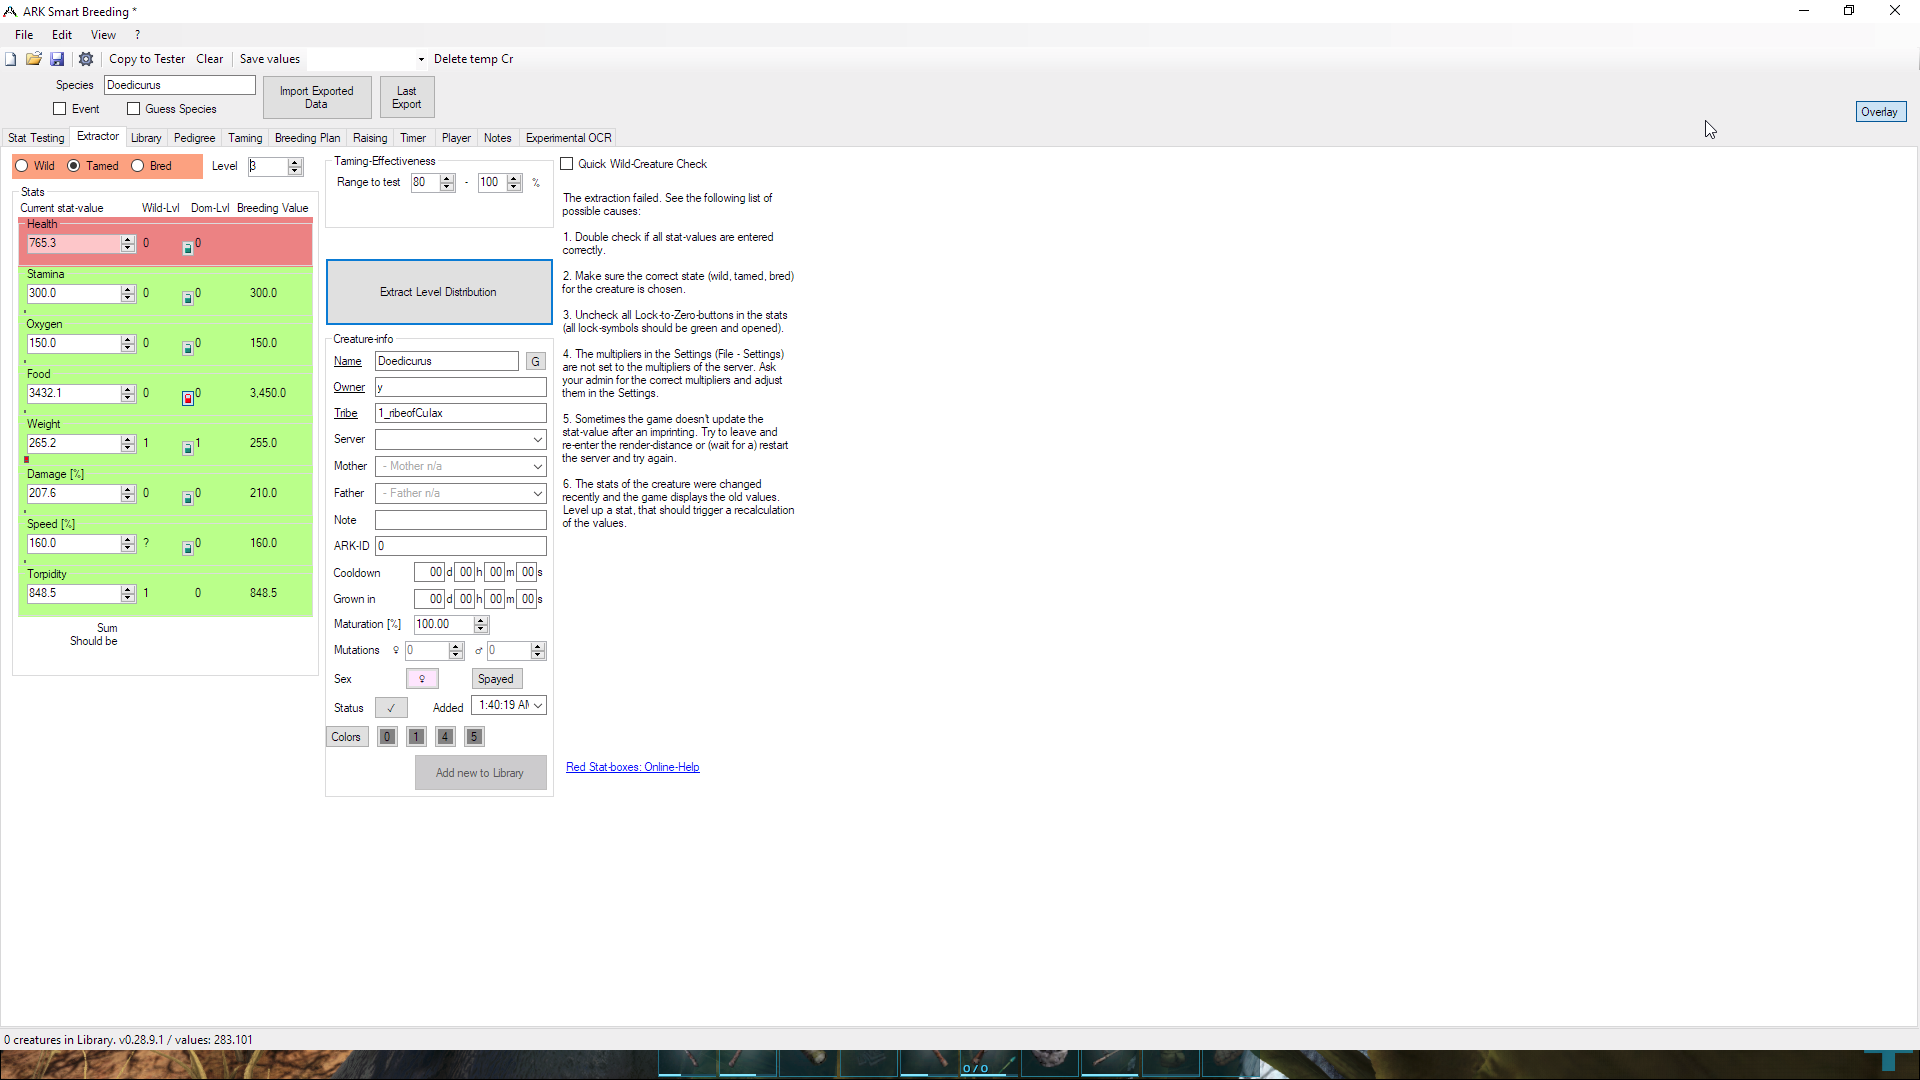Open the Library tab
1920x1080 pixels.
point(146,137)
